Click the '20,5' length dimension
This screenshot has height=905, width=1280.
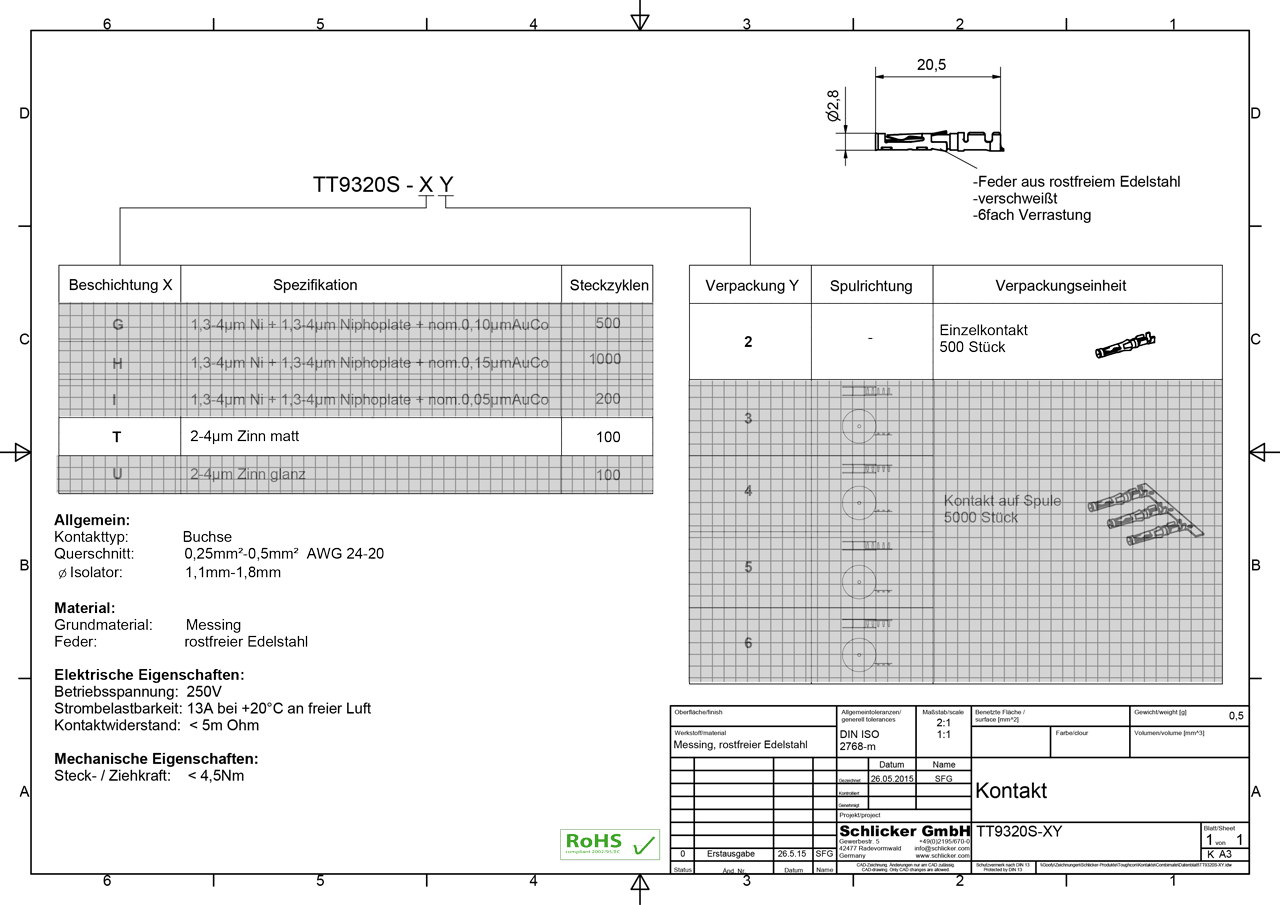(931, 65)
